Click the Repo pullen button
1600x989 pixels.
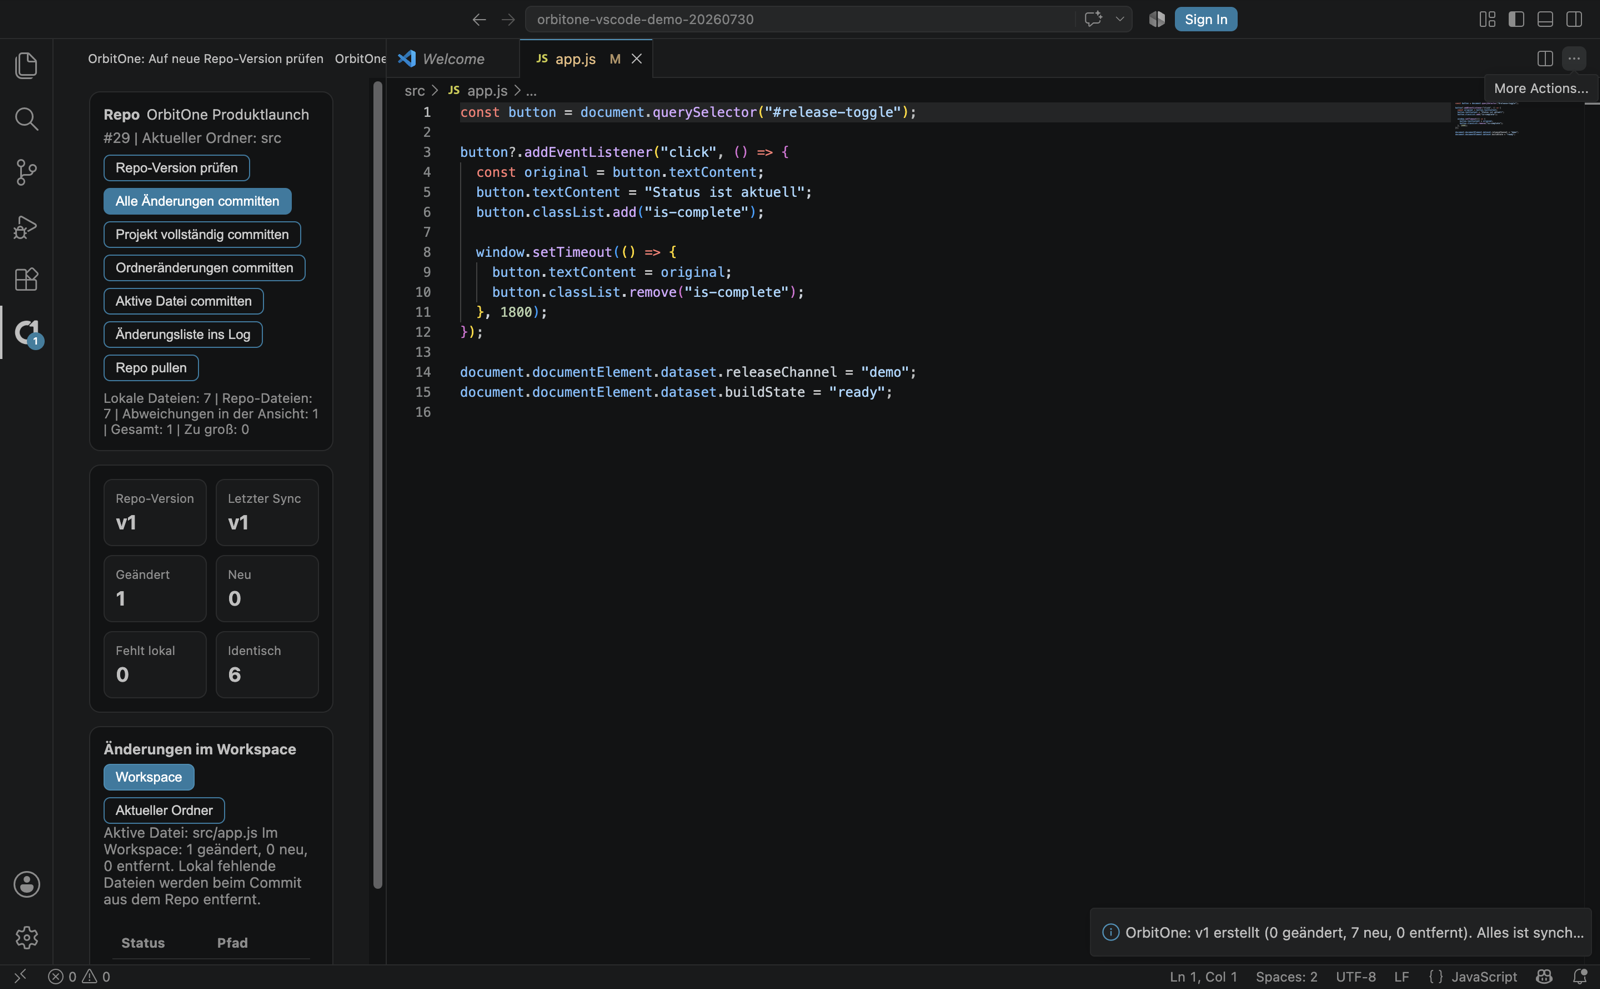point(151,368)
